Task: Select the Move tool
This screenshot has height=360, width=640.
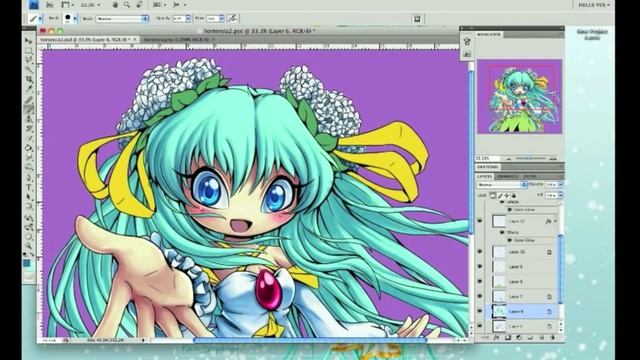Action: 29,41
